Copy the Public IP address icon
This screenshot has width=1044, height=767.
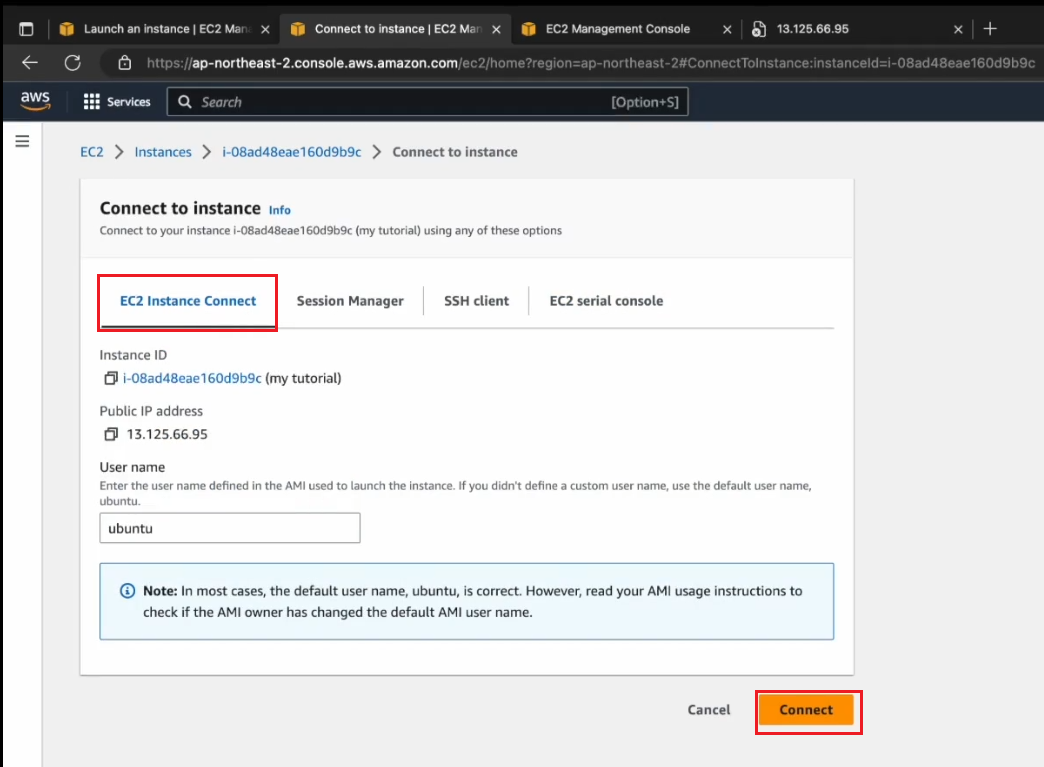pos(111,434)
